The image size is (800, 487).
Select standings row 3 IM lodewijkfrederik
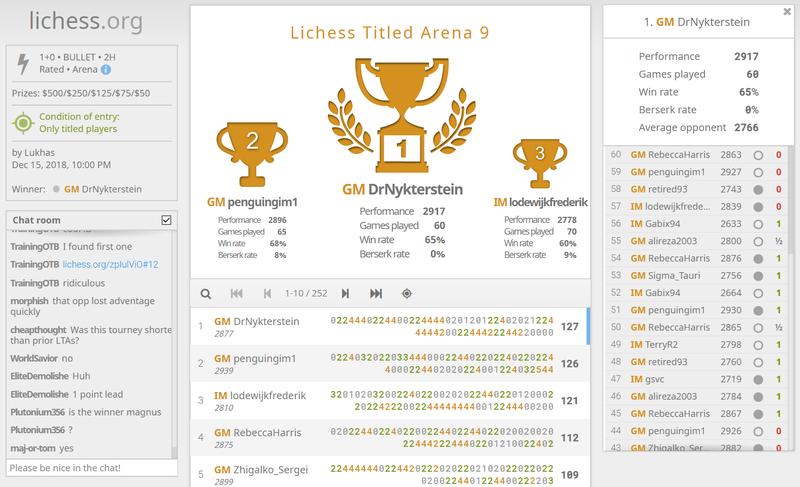(x=390, y=401)
